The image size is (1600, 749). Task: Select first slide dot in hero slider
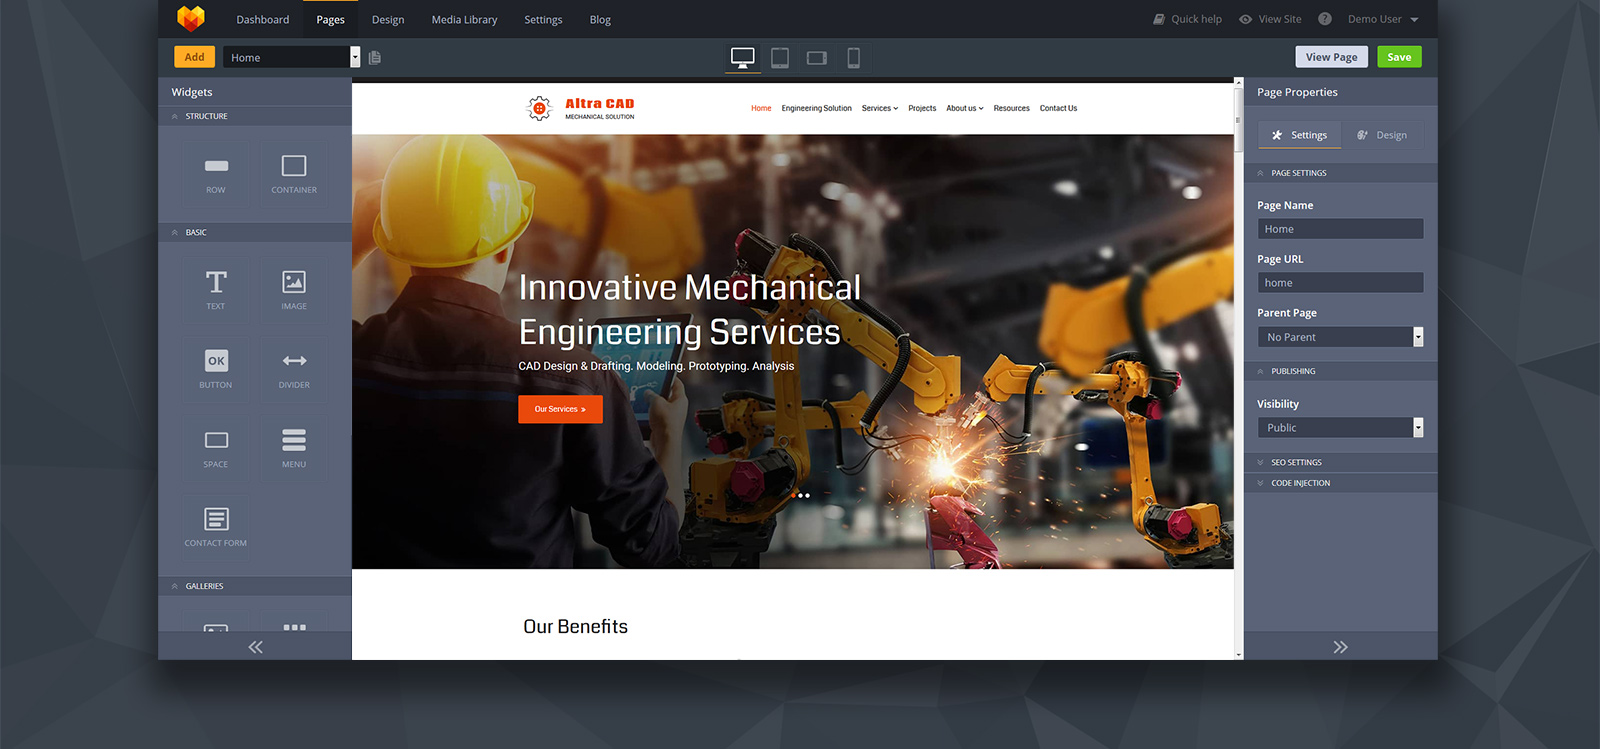793,495
